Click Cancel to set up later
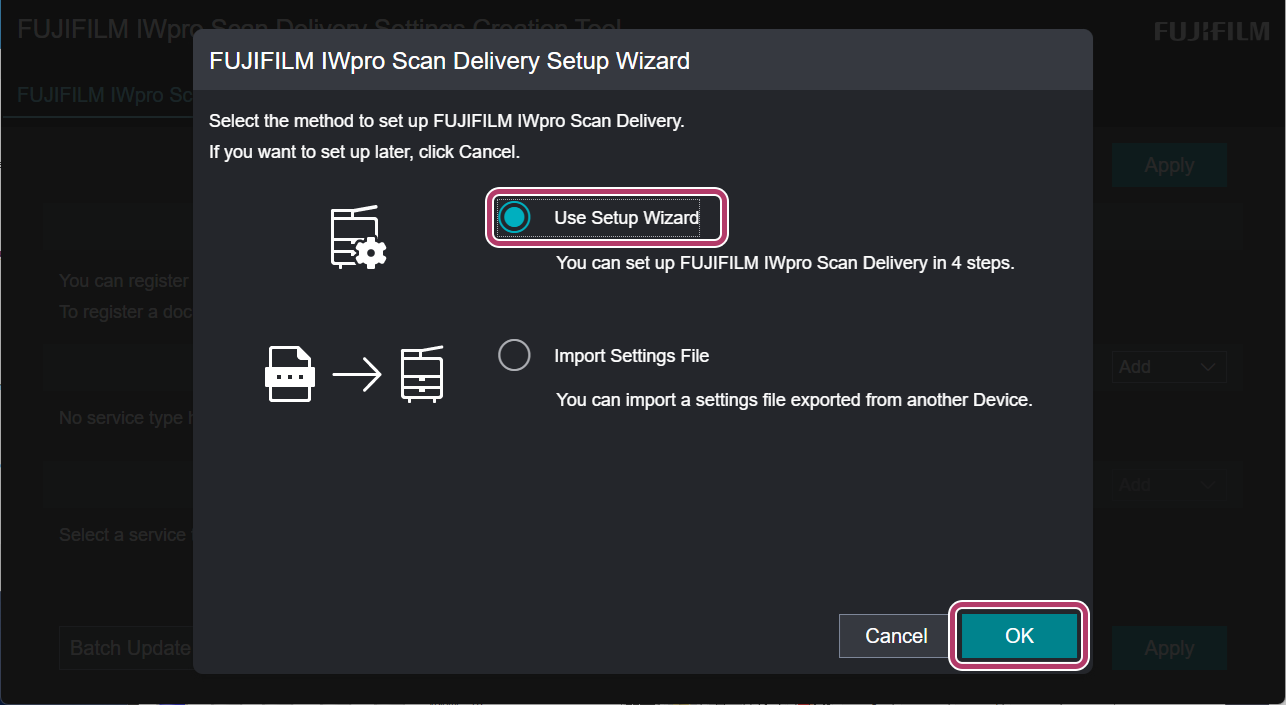The height and width of the screenshot is (705, 1286). [x=896, y=636]
